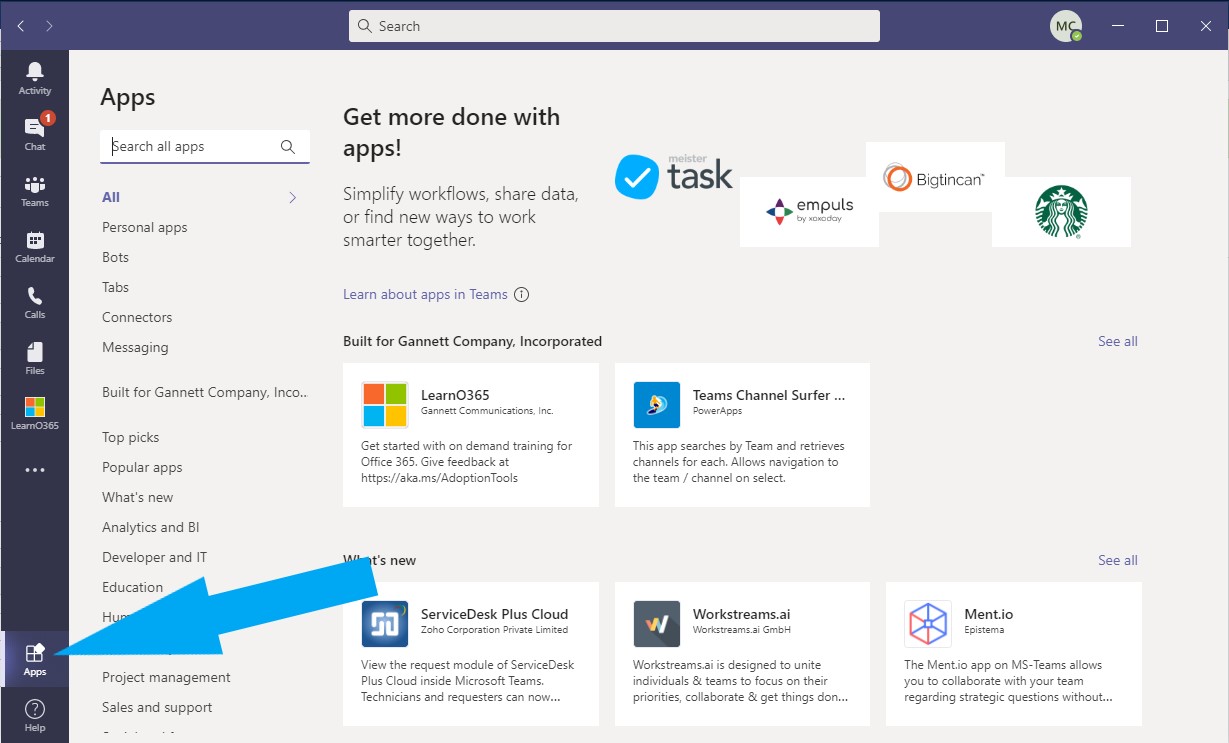
Task: Go forward with the right arrow
Action: [x=49, y=26]
